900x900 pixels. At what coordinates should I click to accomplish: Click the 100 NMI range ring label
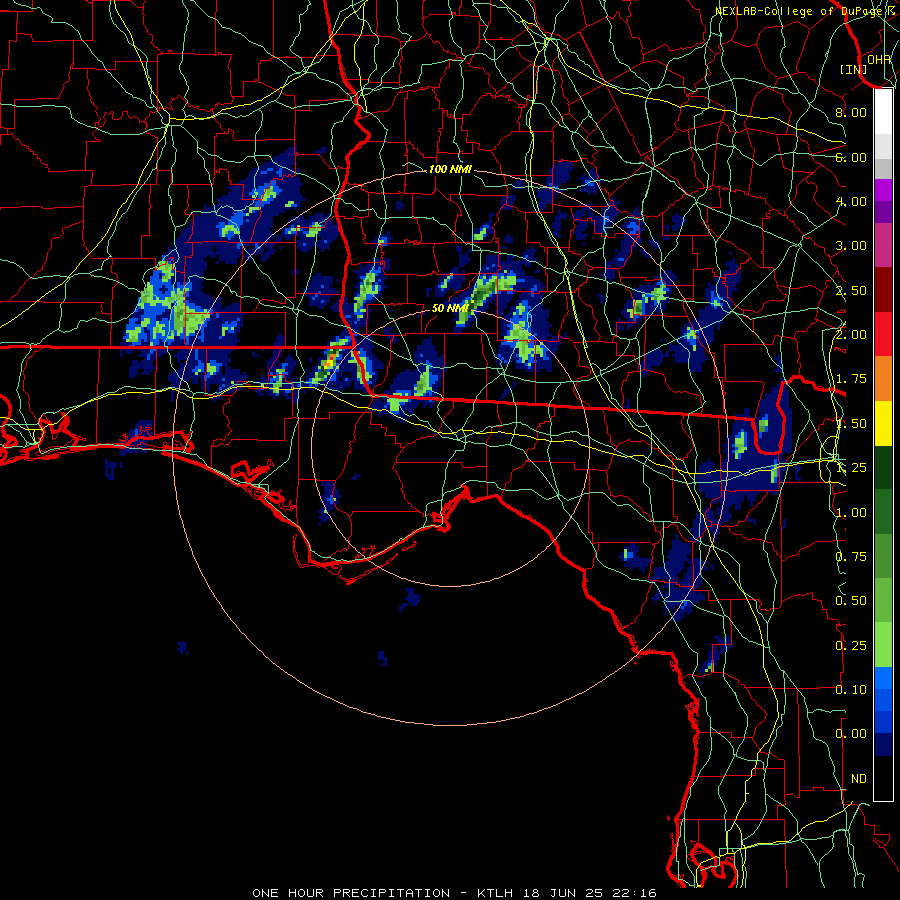[x=450, y=169]
